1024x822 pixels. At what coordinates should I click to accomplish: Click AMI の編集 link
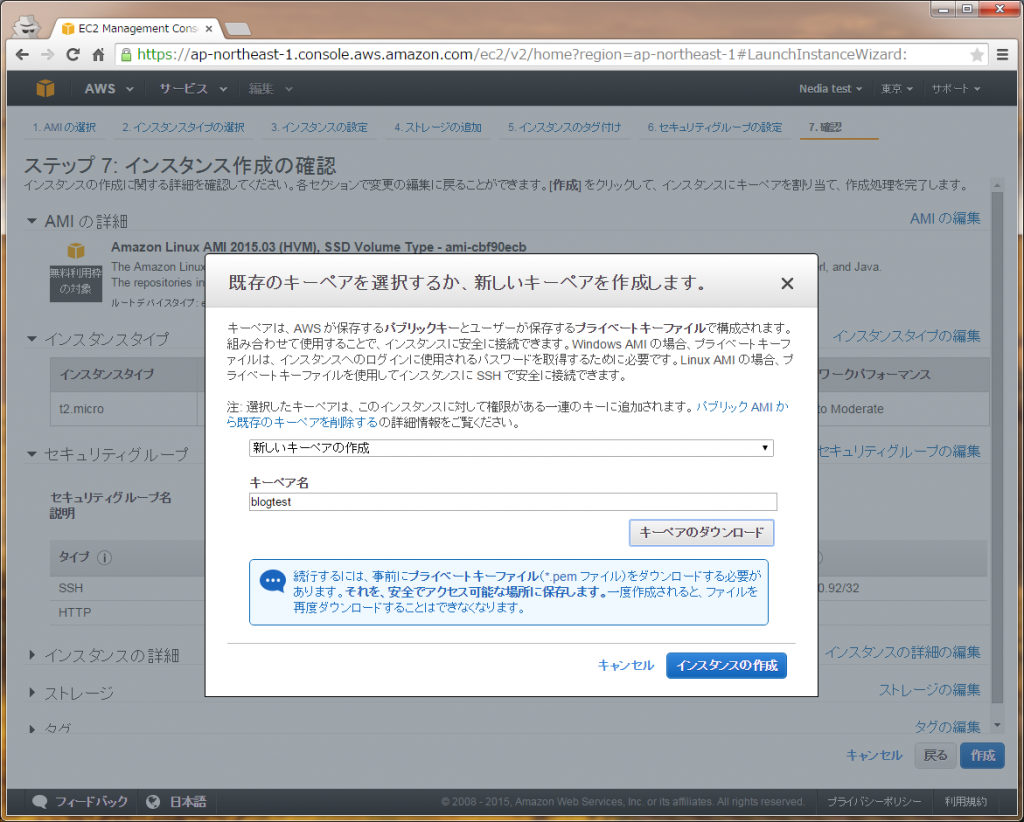[945, 219]
